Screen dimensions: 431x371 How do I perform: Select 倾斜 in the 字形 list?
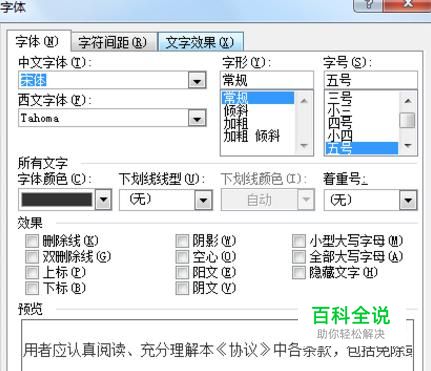pyautogui.click(x=258, y=110)
